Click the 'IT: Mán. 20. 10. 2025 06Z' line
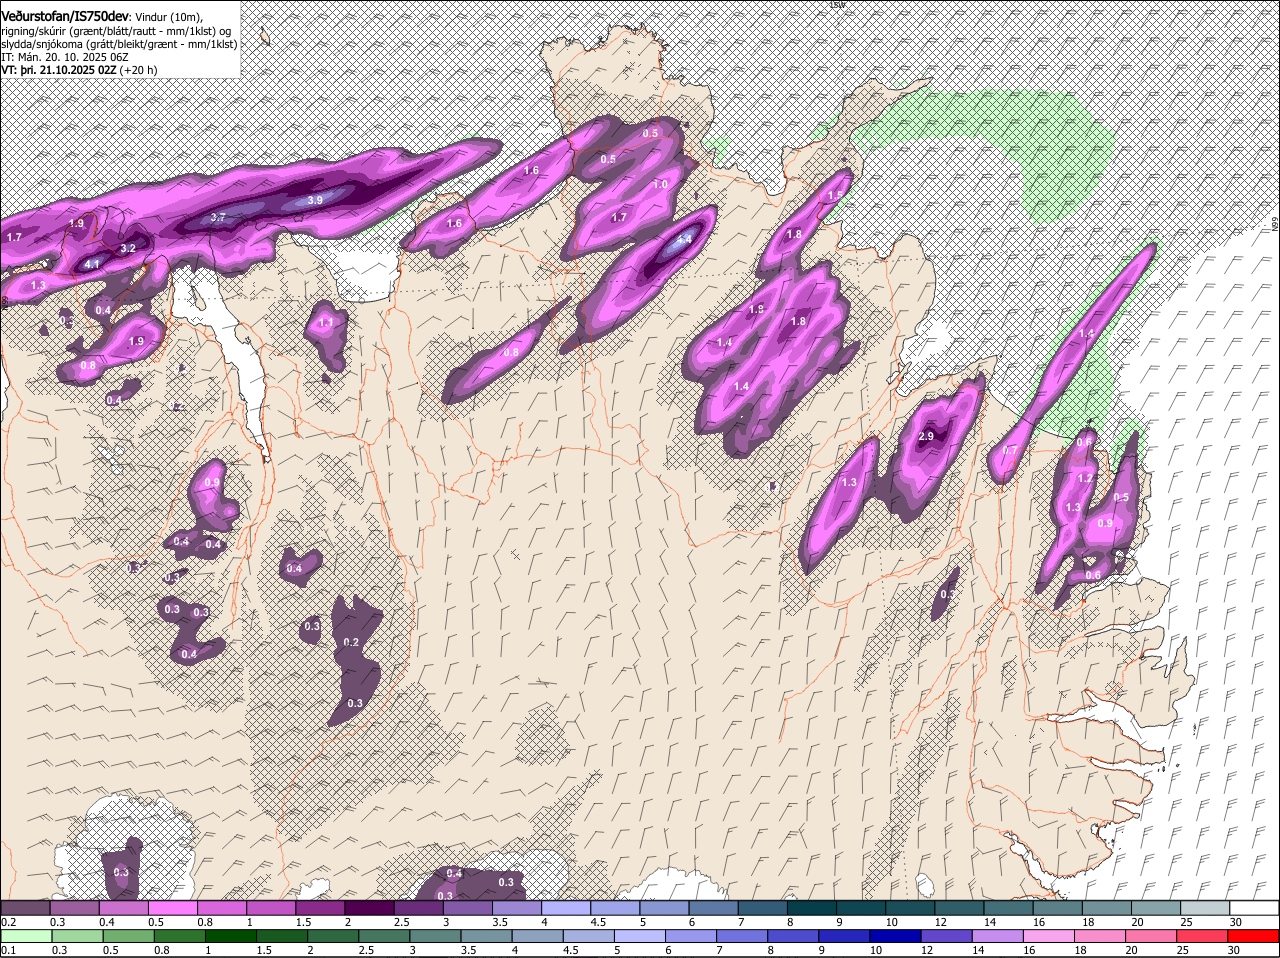Image resolution: width=1280 pixels, height=958 pixels. coord(64,57)
